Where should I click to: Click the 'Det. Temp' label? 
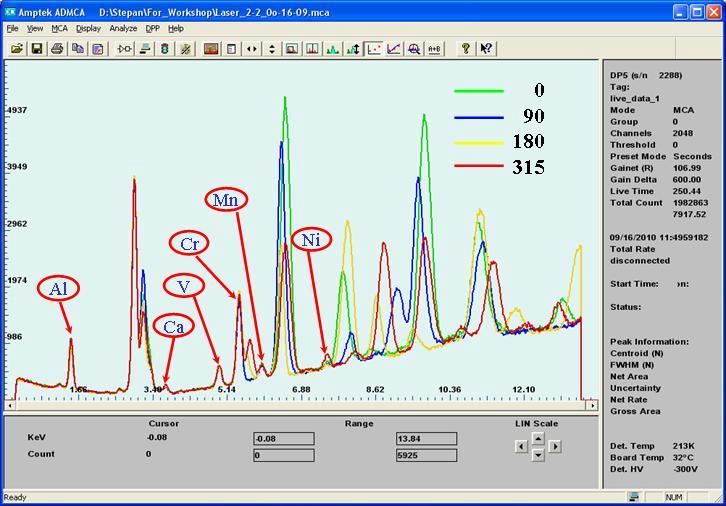click(x=632, y=446)
